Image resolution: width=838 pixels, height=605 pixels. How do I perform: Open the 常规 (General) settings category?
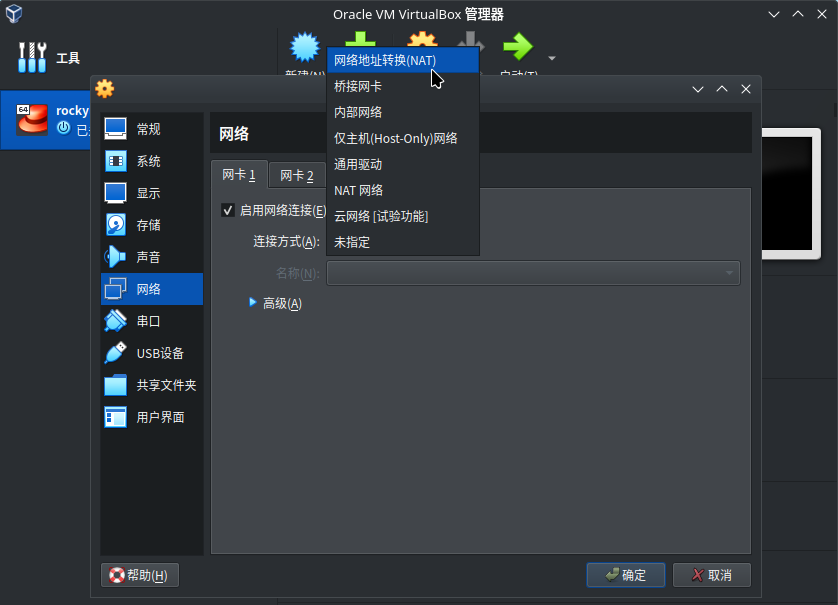(152, 129)
